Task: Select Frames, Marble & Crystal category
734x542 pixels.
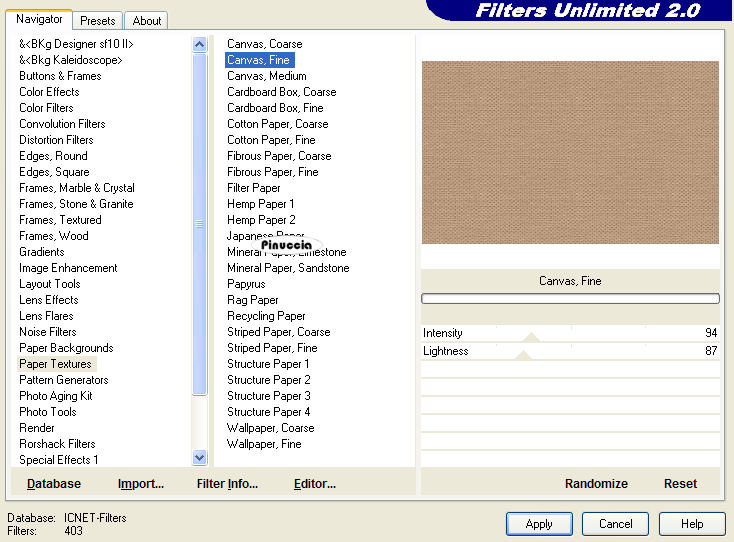Action: 77,188
